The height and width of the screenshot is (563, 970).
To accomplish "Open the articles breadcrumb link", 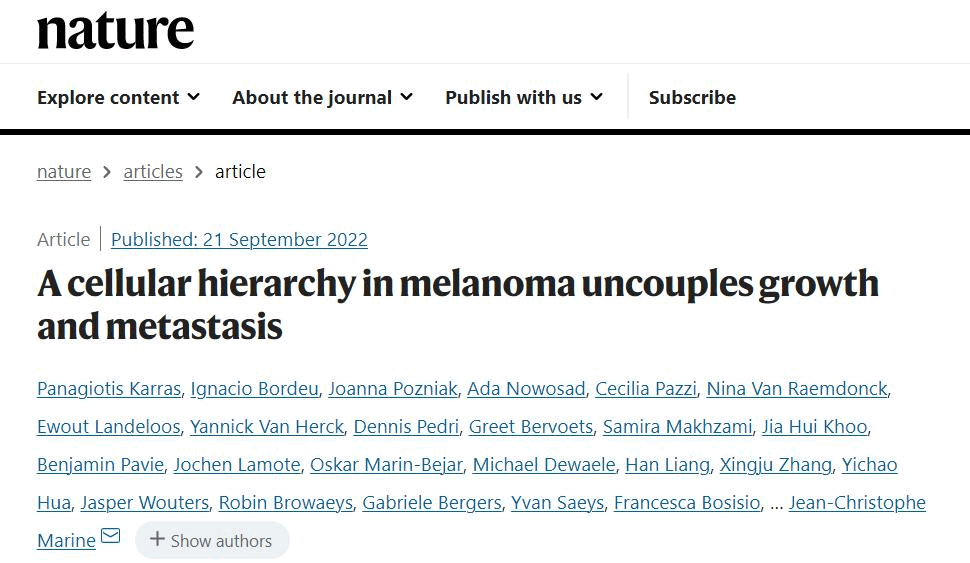I will [x=153, y=171].
